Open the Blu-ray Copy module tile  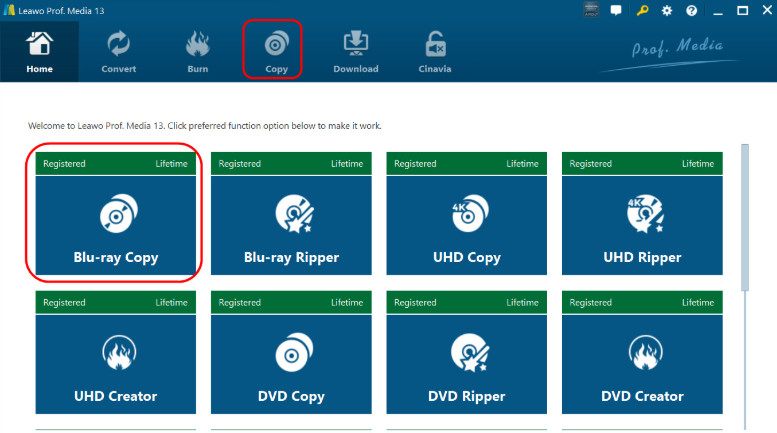point(115,214)
